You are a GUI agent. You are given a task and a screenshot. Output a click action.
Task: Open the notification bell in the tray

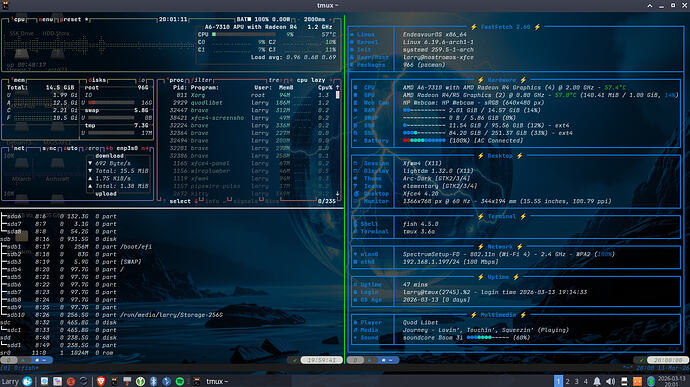tap(597, 381)
